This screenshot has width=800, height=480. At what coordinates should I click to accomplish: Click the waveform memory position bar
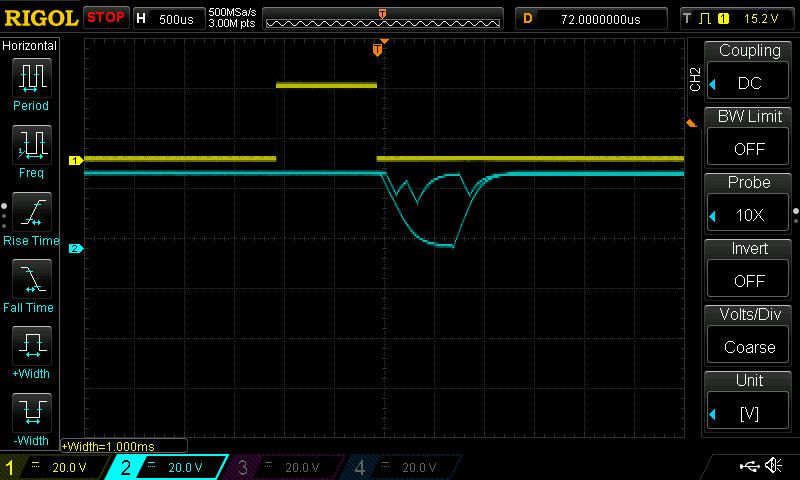(x=383, y=19)
